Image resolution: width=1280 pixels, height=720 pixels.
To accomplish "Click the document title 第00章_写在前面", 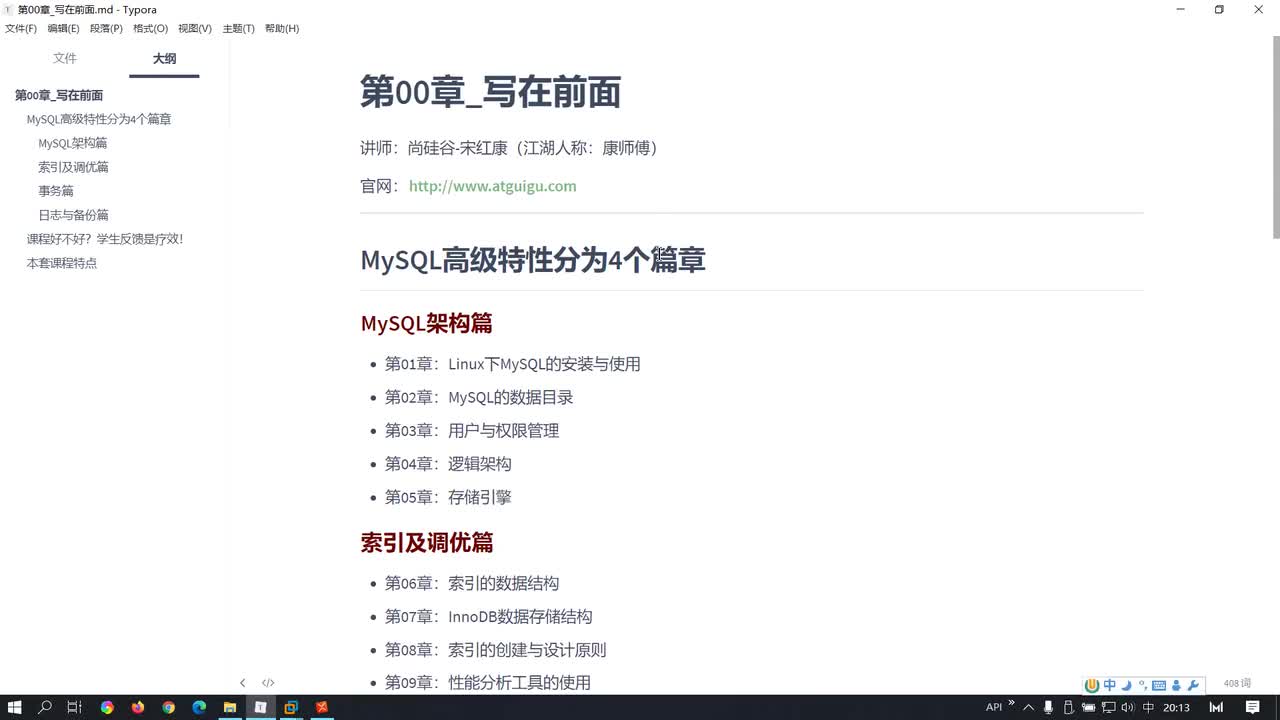I will [x=490, y=92].
